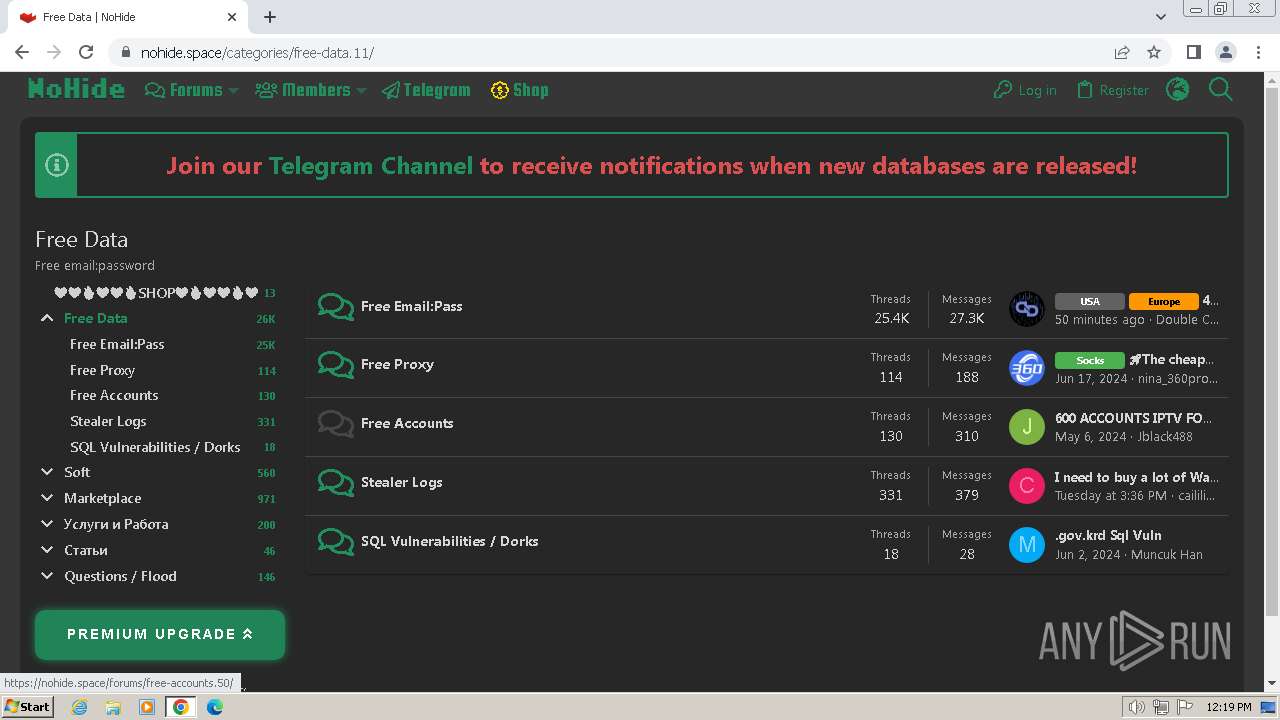Reload the page with the refresh icon
Image resolution: width=1280 pixels, height=720 pixels.
tap(86, 52)
